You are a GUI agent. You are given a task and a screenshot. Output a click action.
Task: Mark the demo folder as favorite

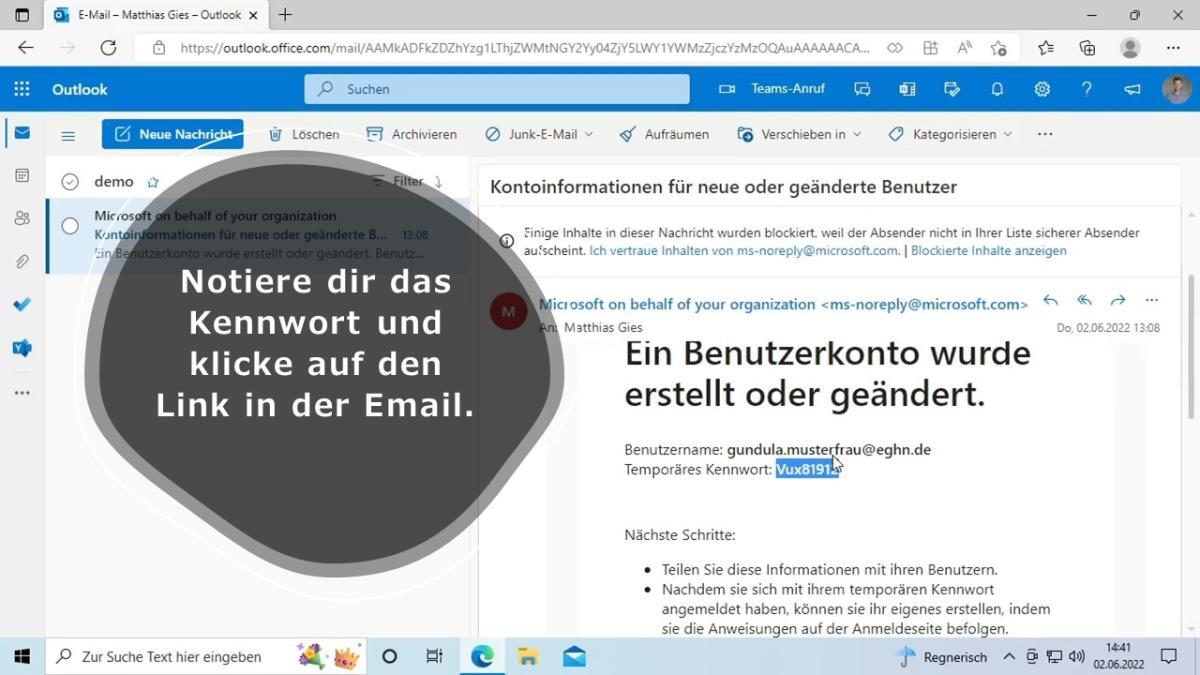pos(153,182)
